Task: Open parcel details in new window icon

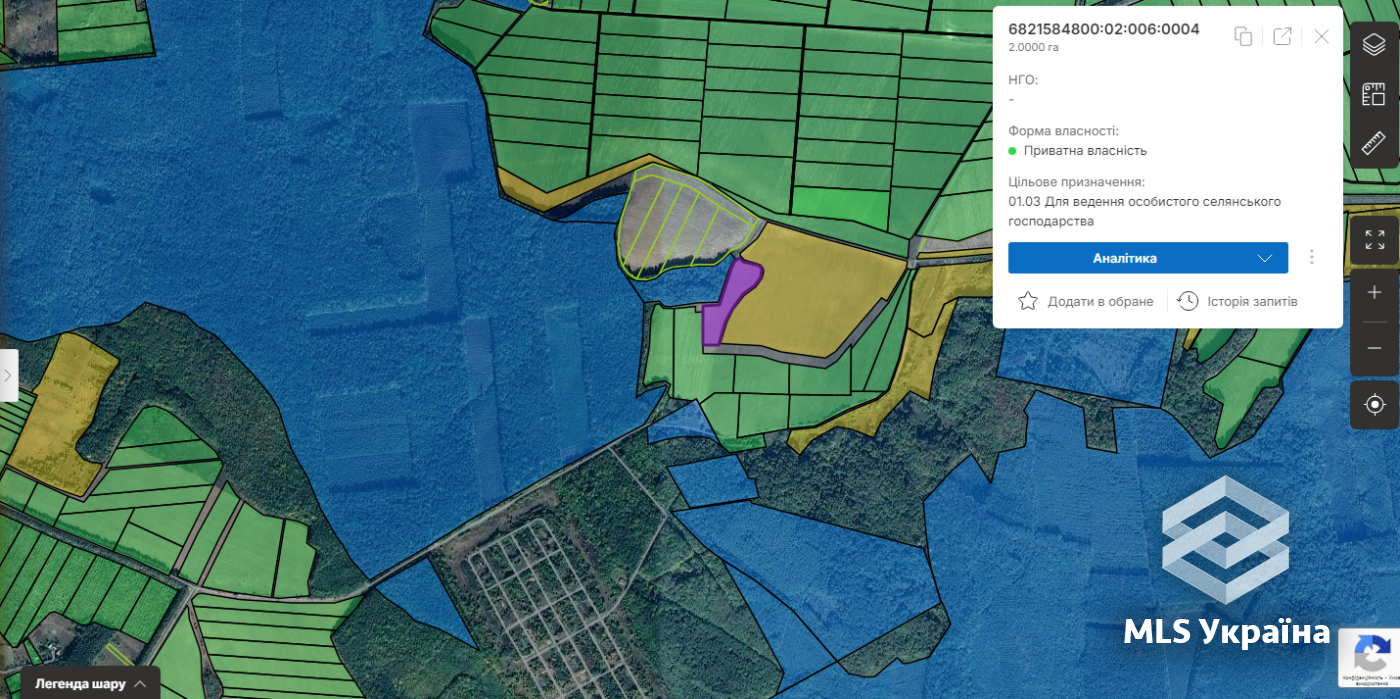Action: tap(1282, 36)
